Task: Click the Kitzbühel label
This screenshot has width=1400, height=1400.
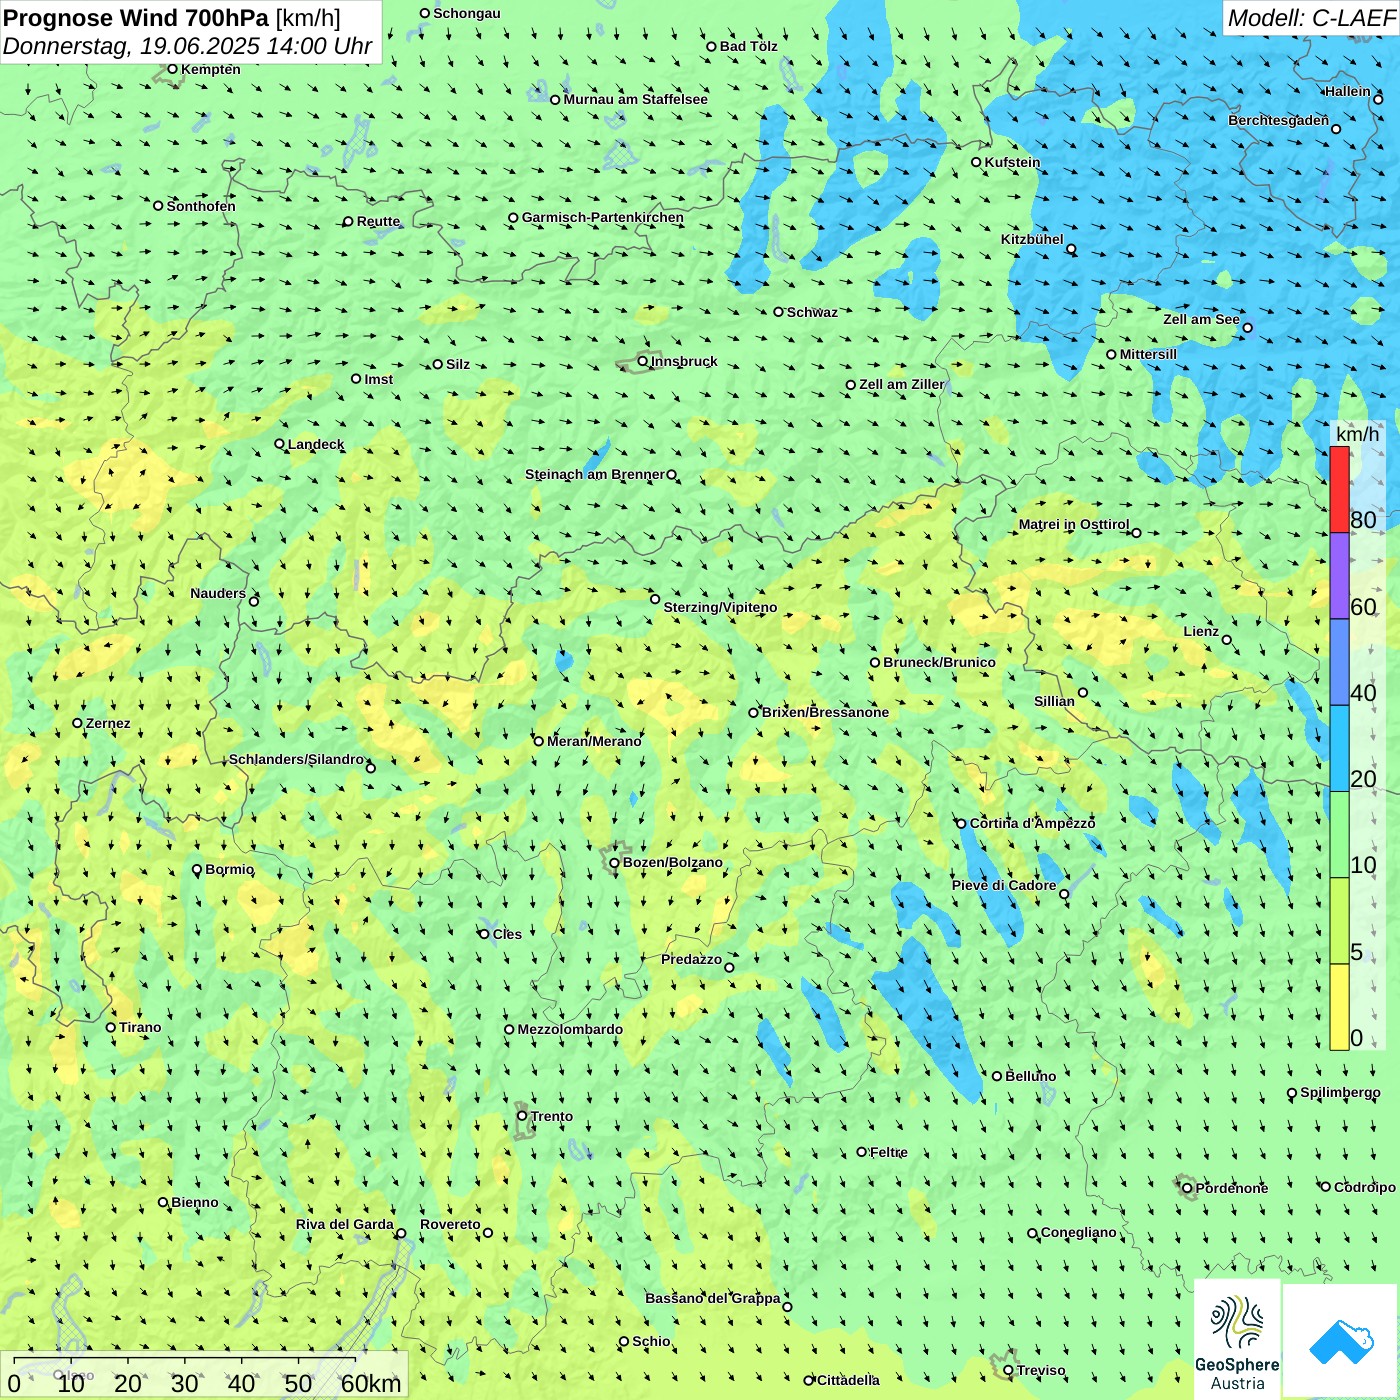Action: point(1032,239)
